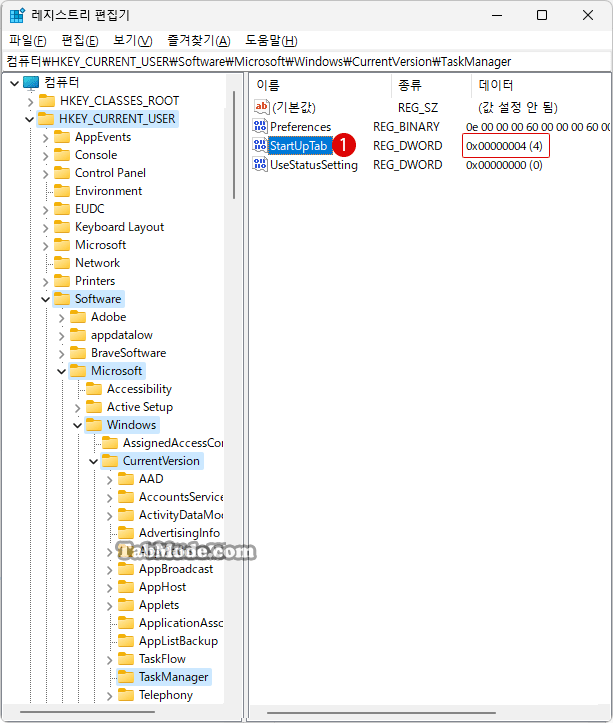Expand the HKEY_CLASSES_ROOT node
This screenshot has height=723, width=613.
click(30, 101)
